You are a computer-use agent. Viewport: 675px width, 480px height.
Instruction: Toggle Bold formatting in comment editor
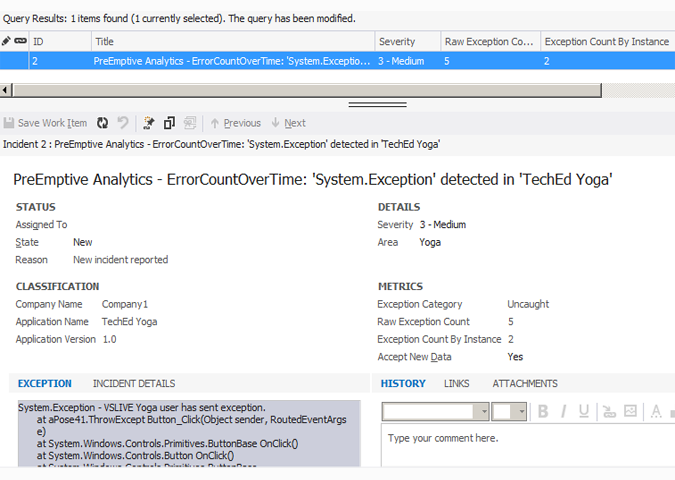[x=543, y=412]
